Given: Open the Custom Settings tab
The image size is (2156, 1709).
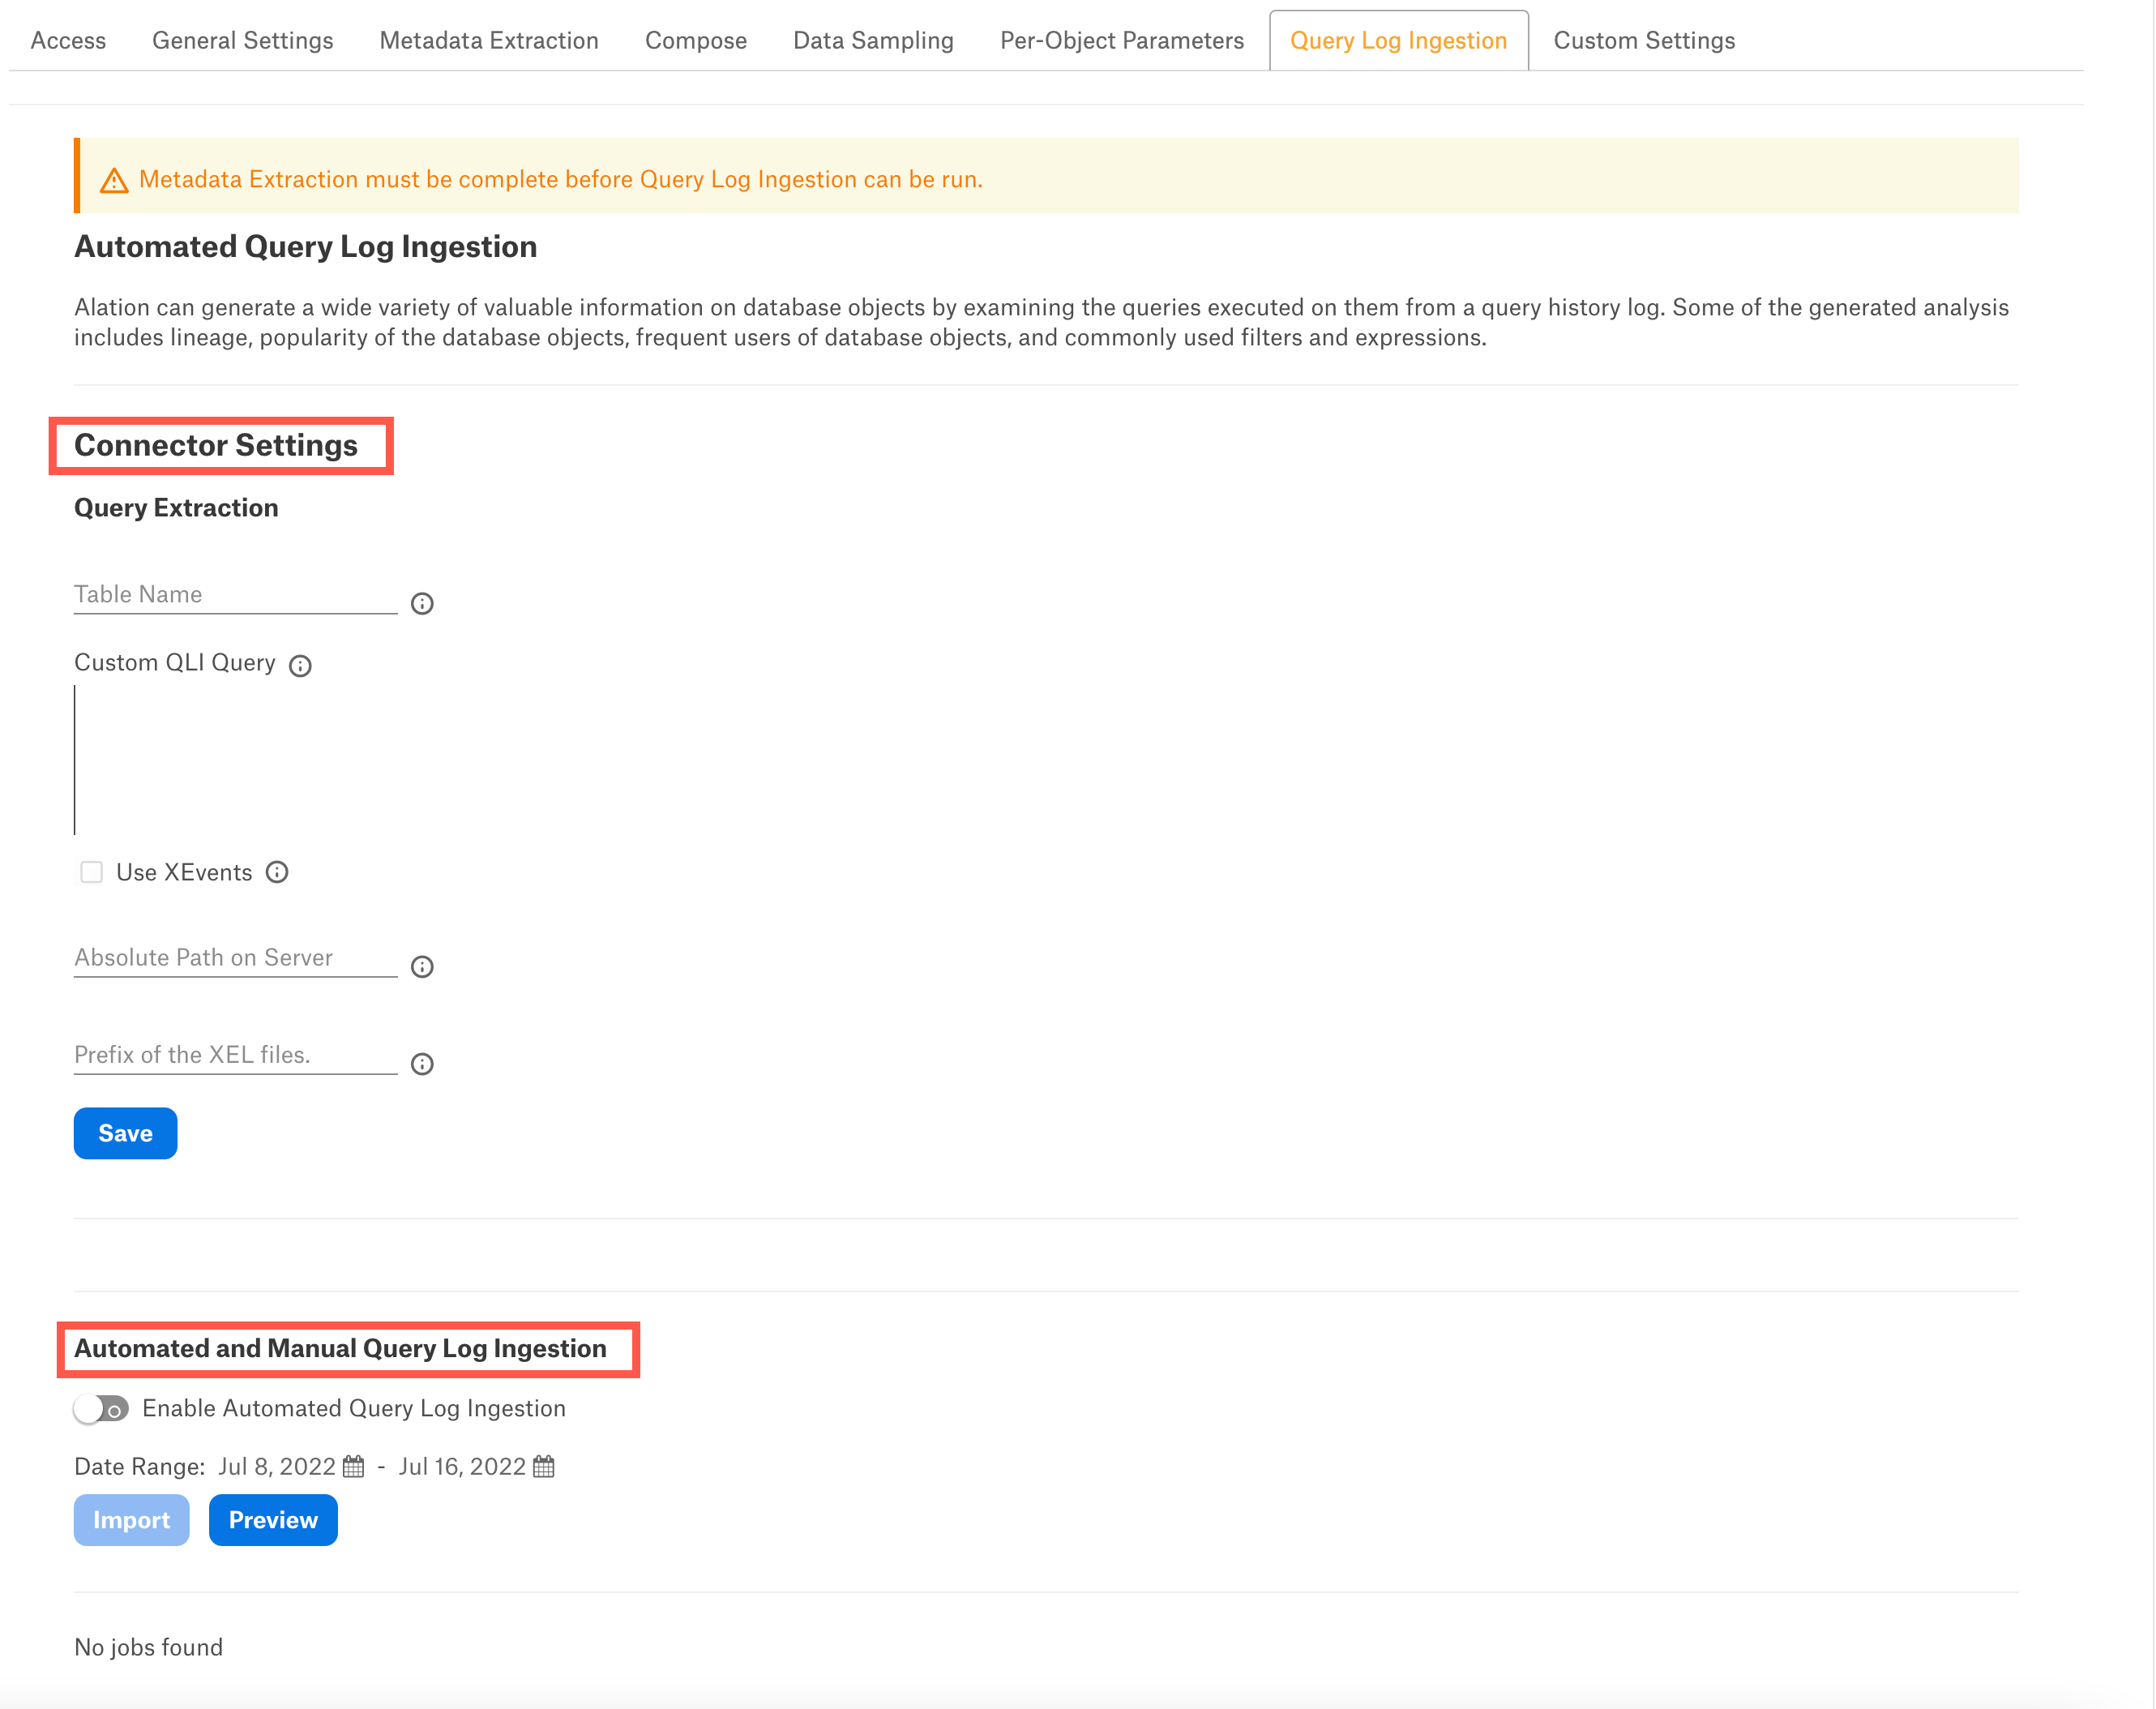Looking at the screenshot, I should point(1644,41).
